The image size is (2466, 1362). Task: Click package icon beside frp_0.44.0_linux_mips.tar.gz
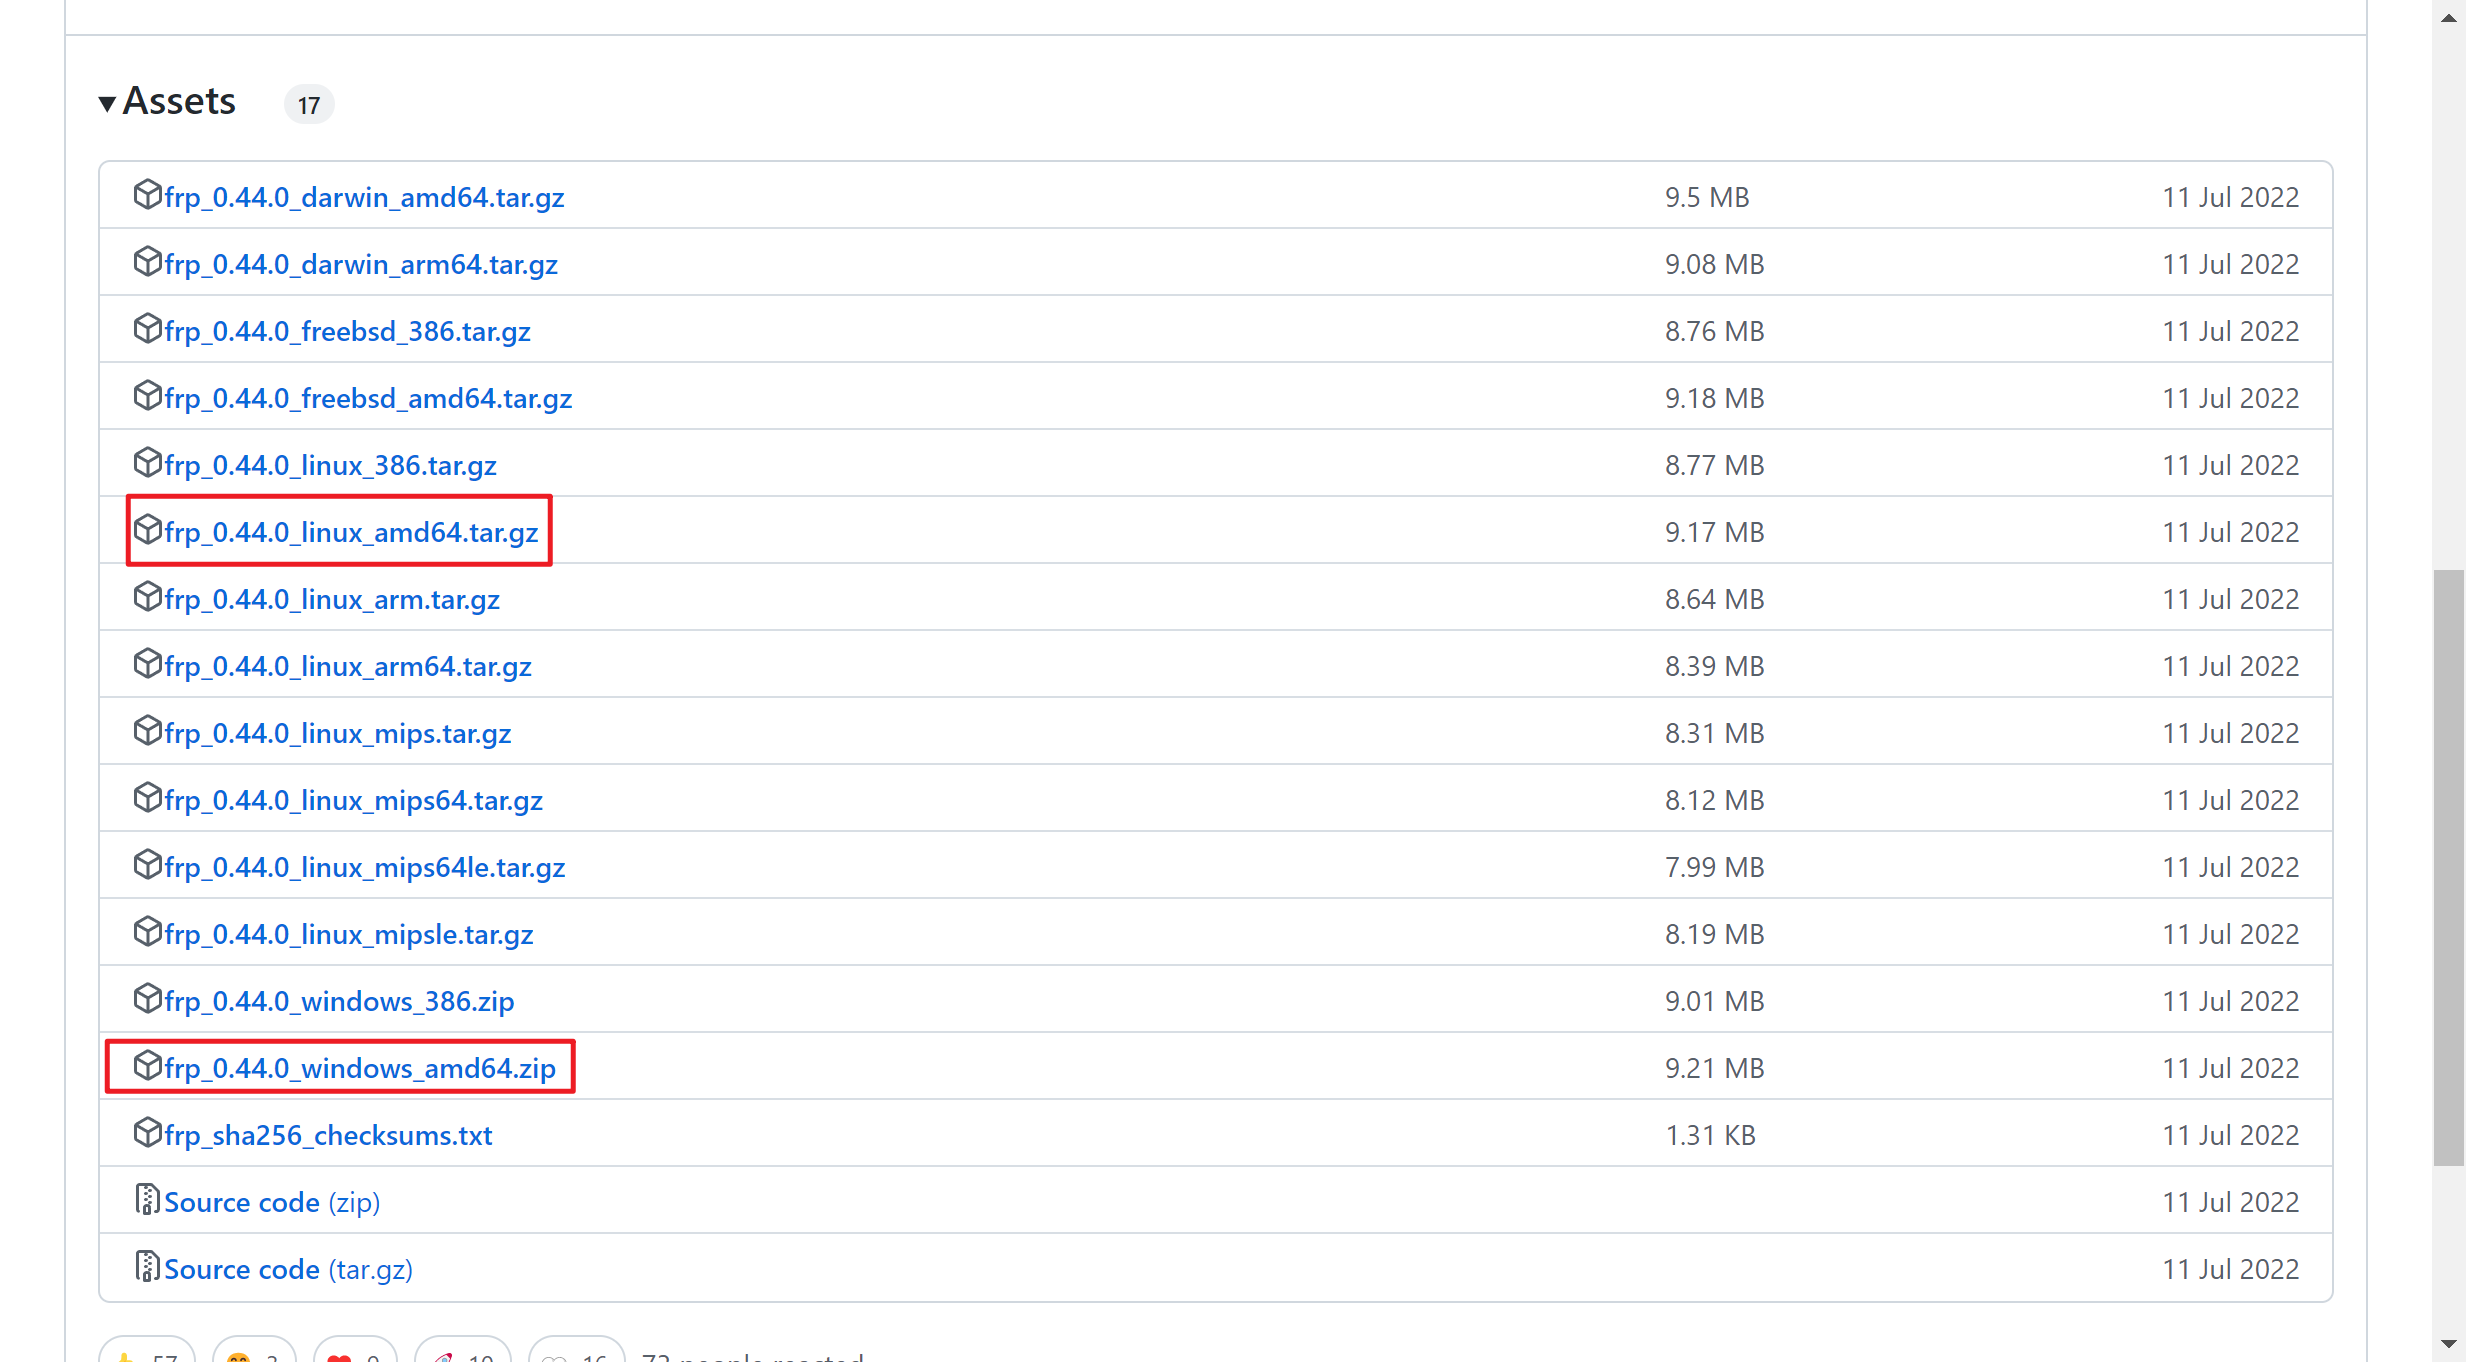tap(147, 730)
